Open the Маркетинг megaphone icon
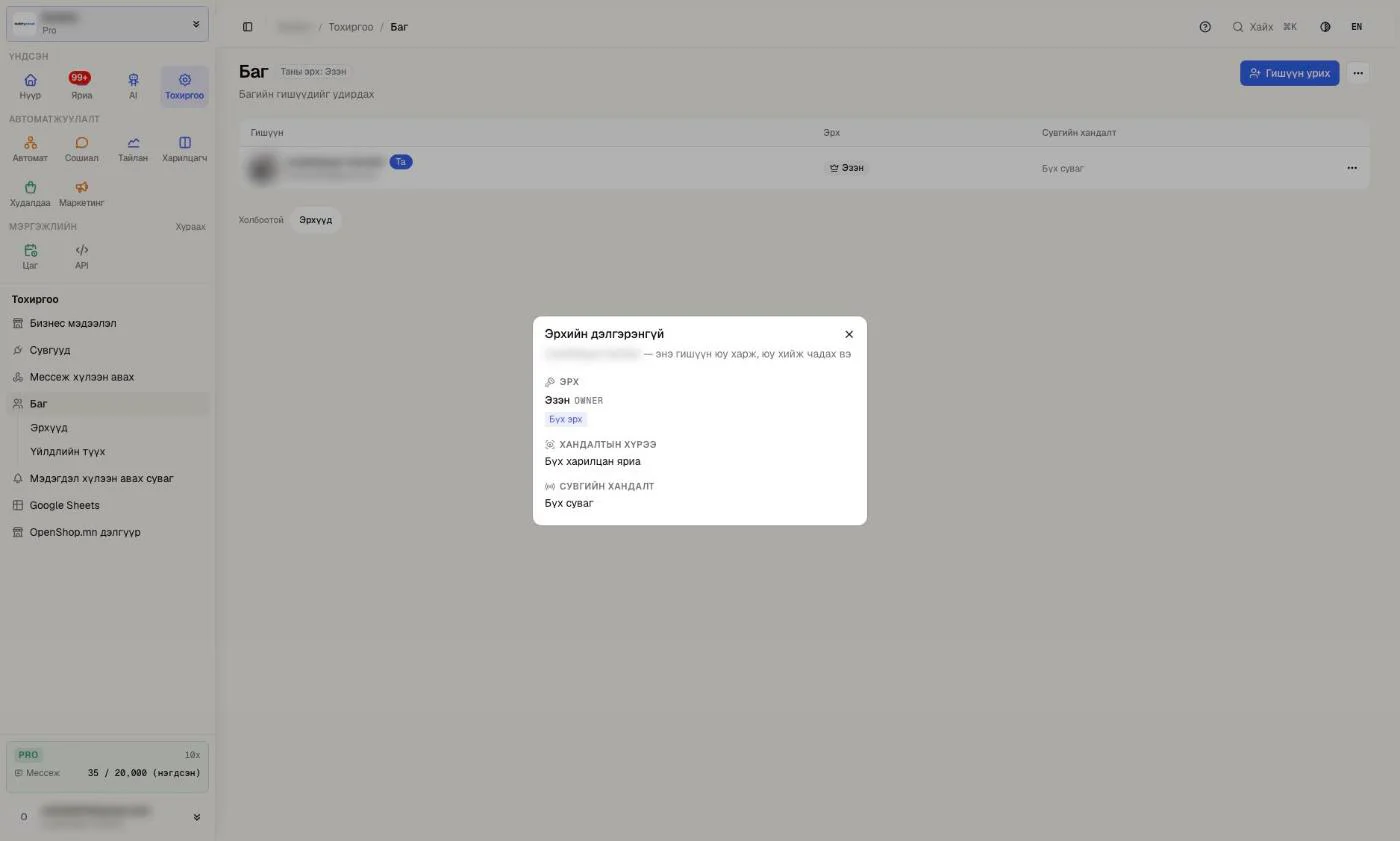1400x841 pixels. pos(81,194)
